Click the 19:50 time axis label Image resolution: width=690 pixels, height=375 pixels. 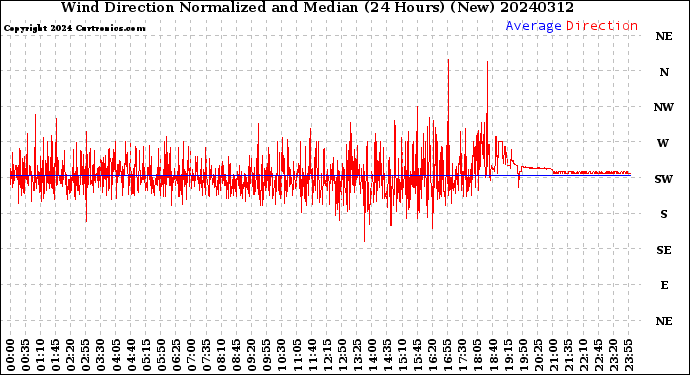(523, 355)
